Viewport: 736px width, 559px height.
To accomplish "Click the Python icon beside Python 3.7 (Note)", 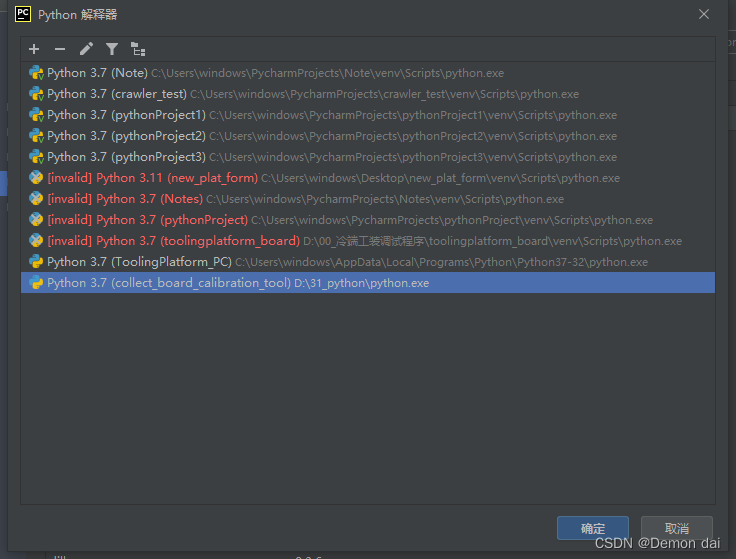I will 36,73.
